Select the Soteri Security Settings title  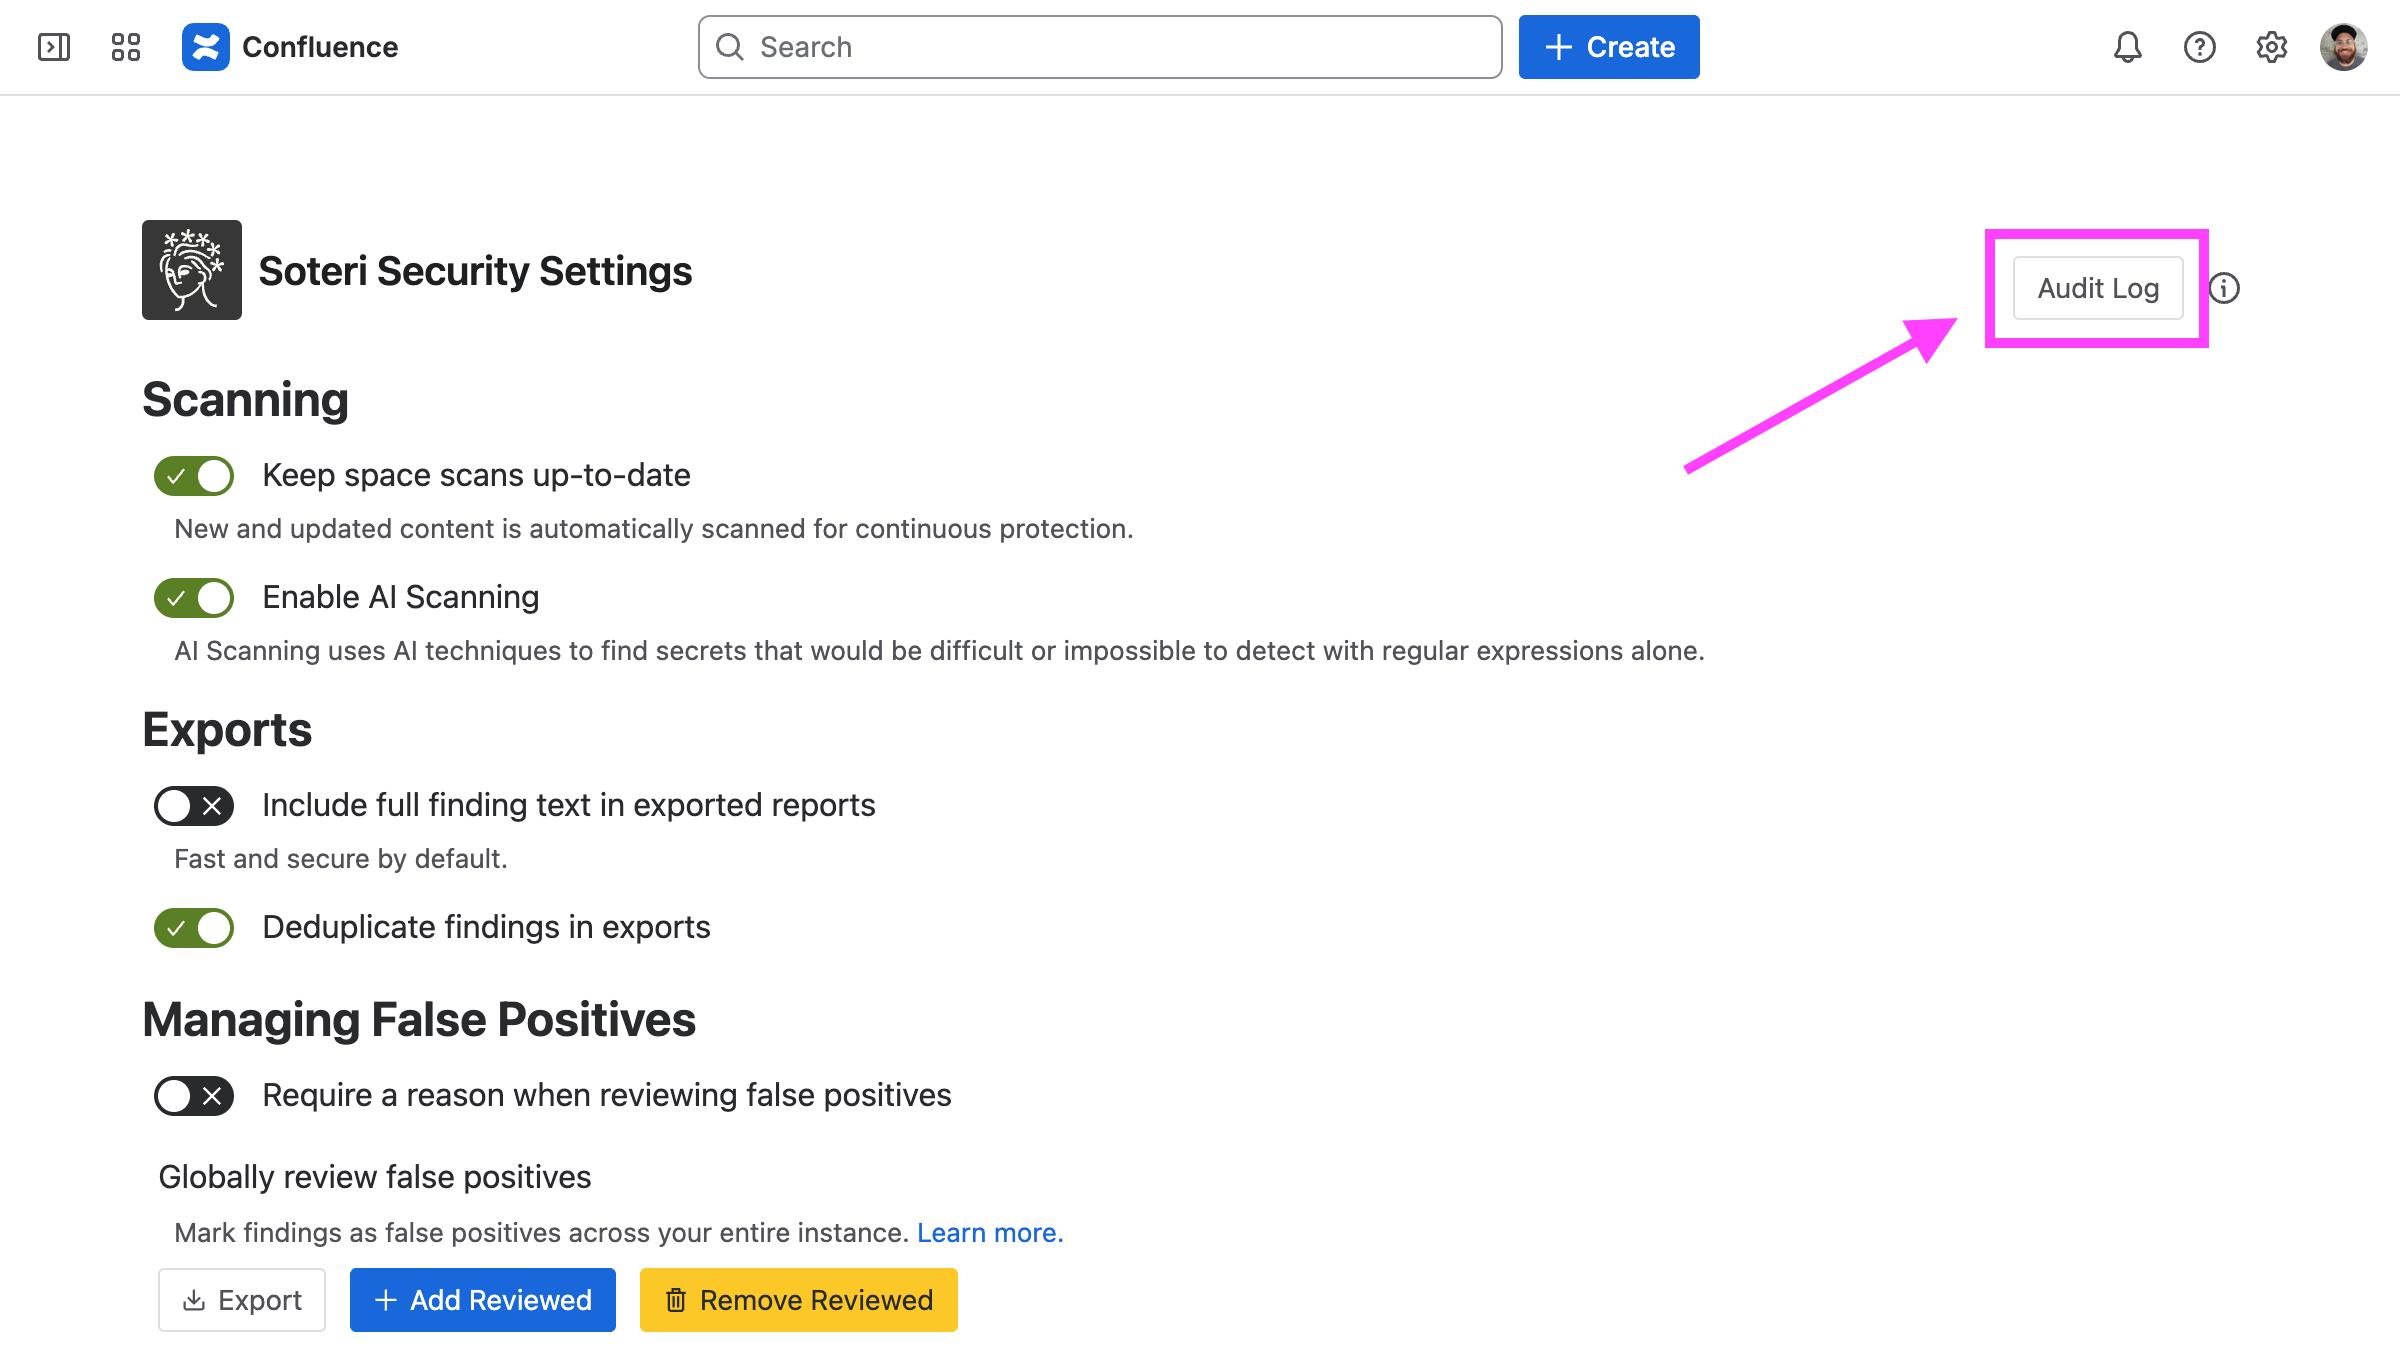point(475,271)
